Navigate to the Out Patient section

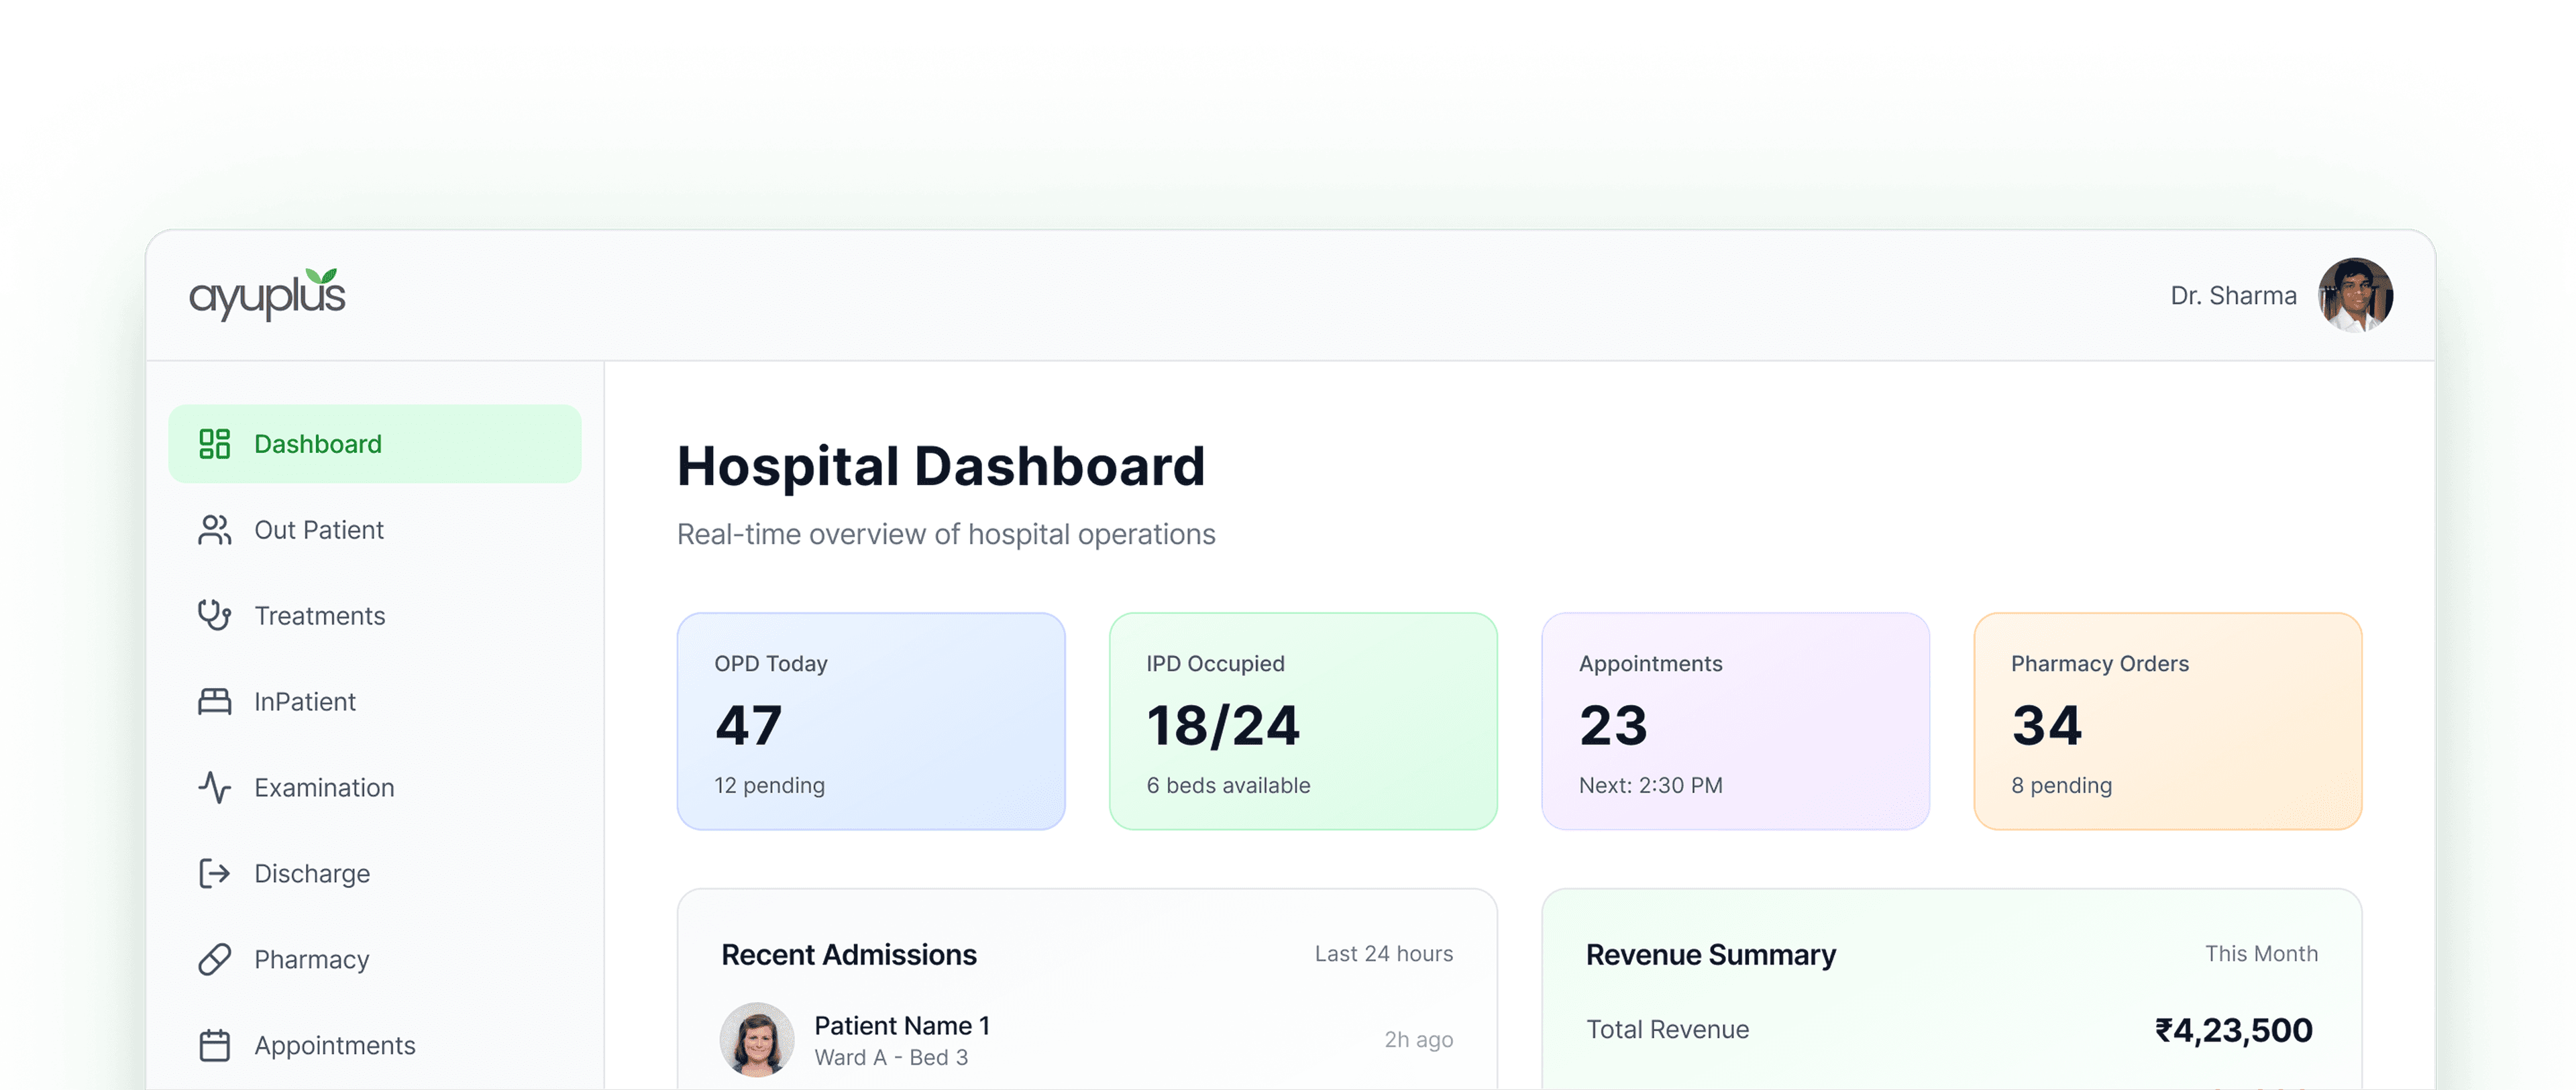[x=318, y=529]
